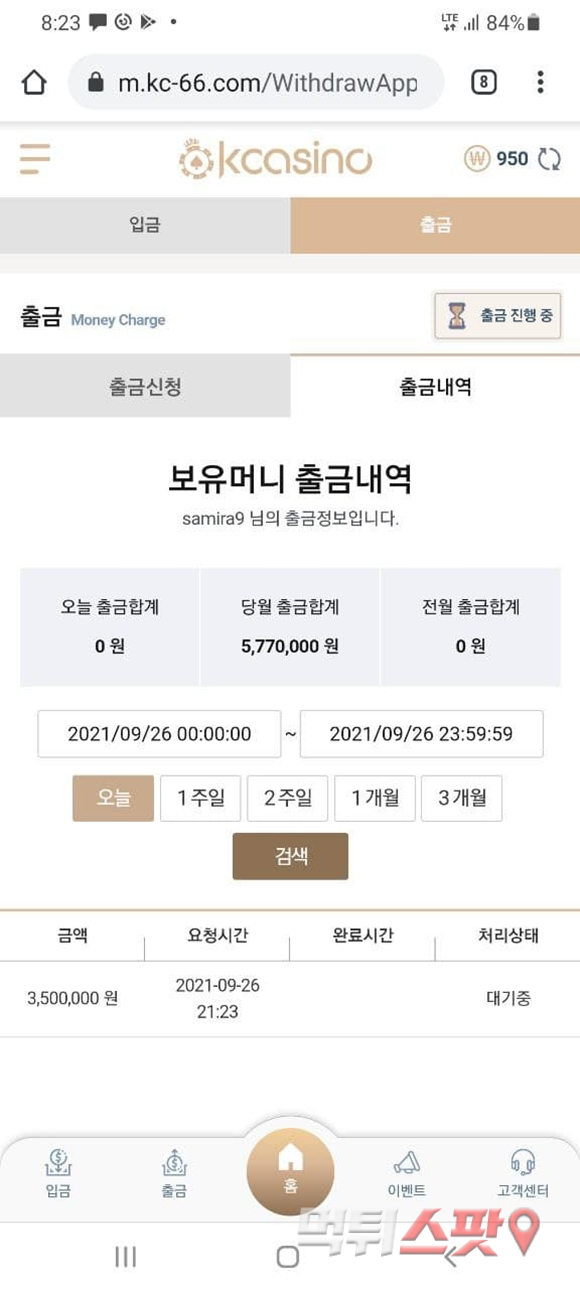Select the 출금내역 tab
Image resolution: width=580 pixels, height=1289 pixels.
coord(435,386)
